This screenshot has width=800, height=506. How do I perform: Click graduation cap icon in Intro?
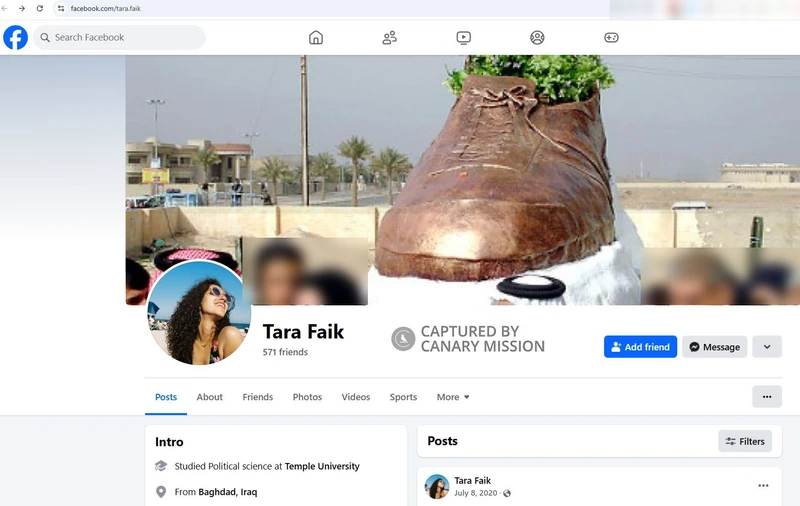[161, 466]
